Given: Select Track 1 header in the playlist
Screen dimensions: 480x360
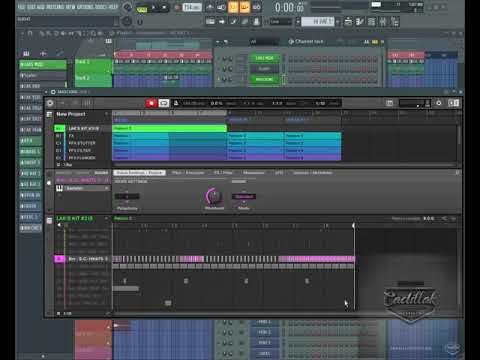Looking at the screenshot, I should [x=93, y=66].
